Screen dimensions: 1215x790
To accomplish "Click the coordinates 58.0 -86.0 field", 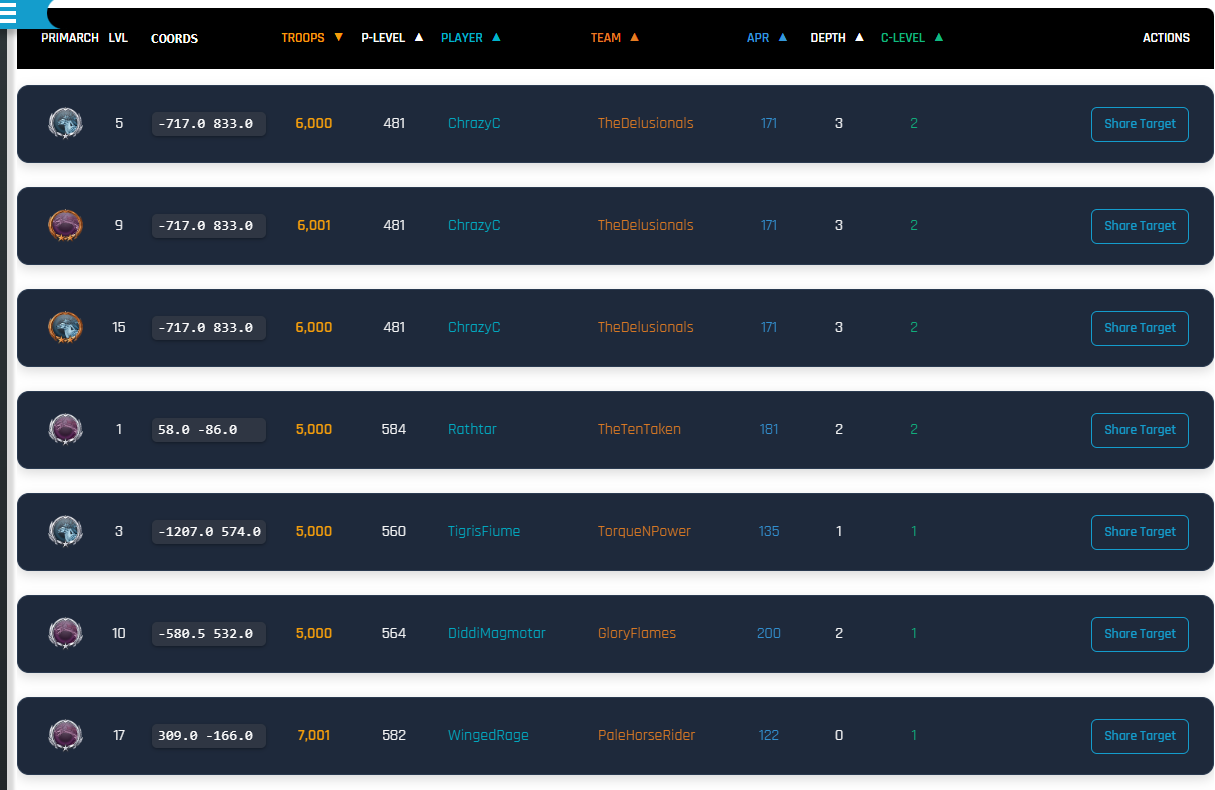I will 208,430.
